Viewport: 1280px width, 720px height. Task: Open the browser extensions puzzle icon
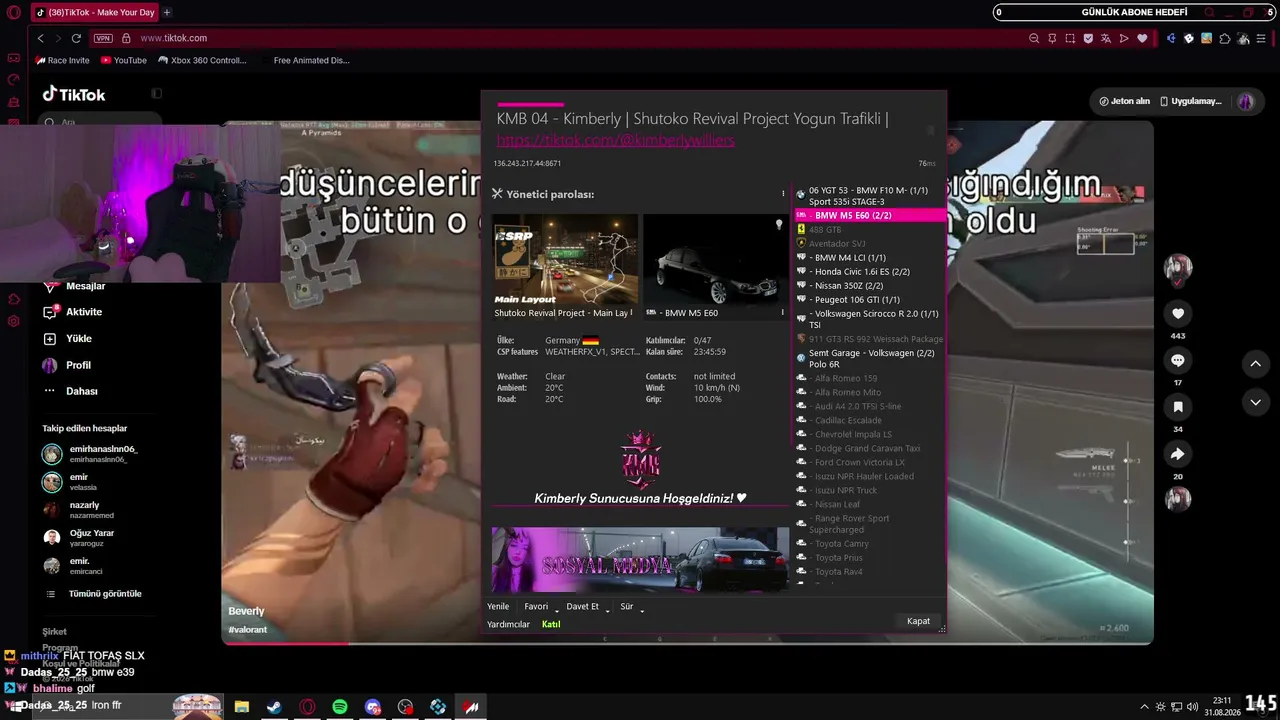tap(1225, 38)
